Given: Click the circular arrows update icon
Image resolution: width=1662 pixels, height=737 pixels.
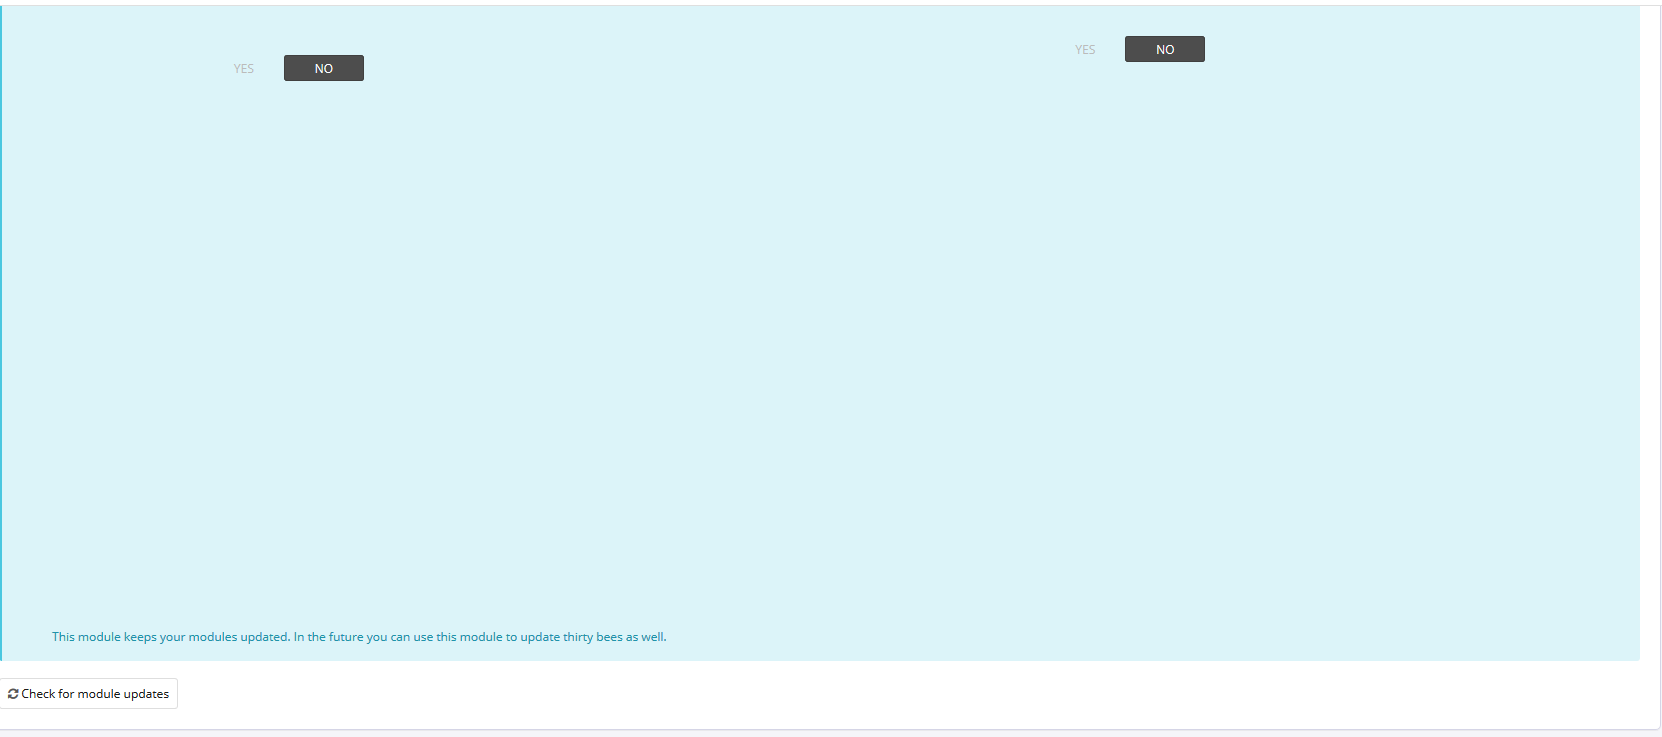Looking at the screenshot, I should [13, 694].
